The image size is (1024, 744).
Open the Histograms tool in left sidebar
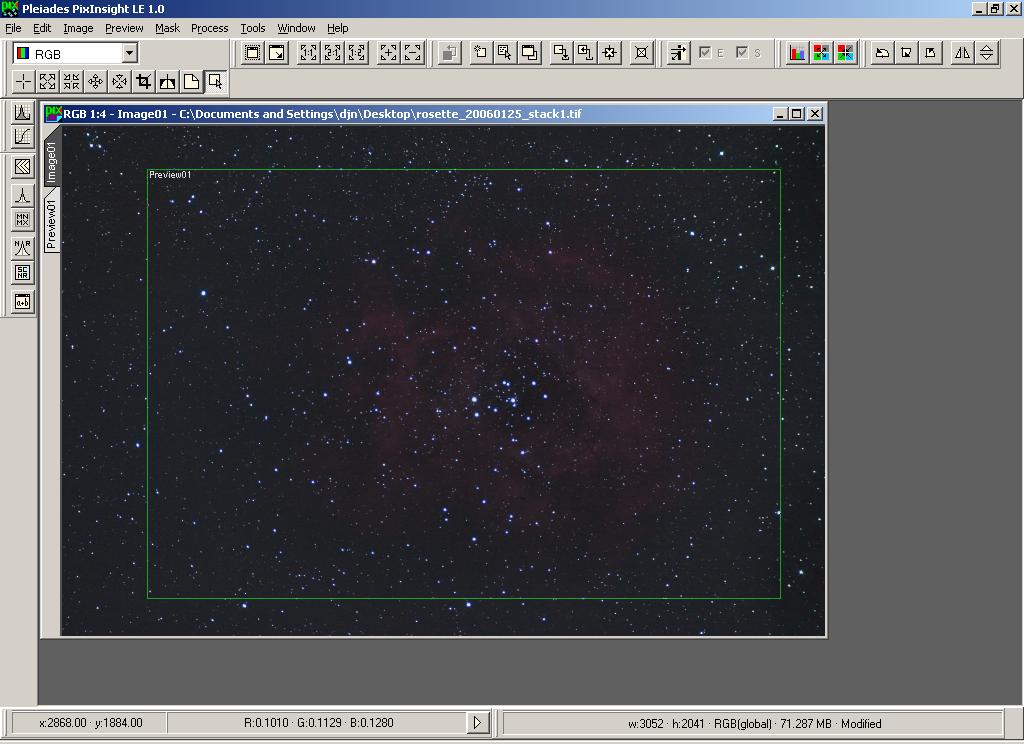tap(22, 112)
